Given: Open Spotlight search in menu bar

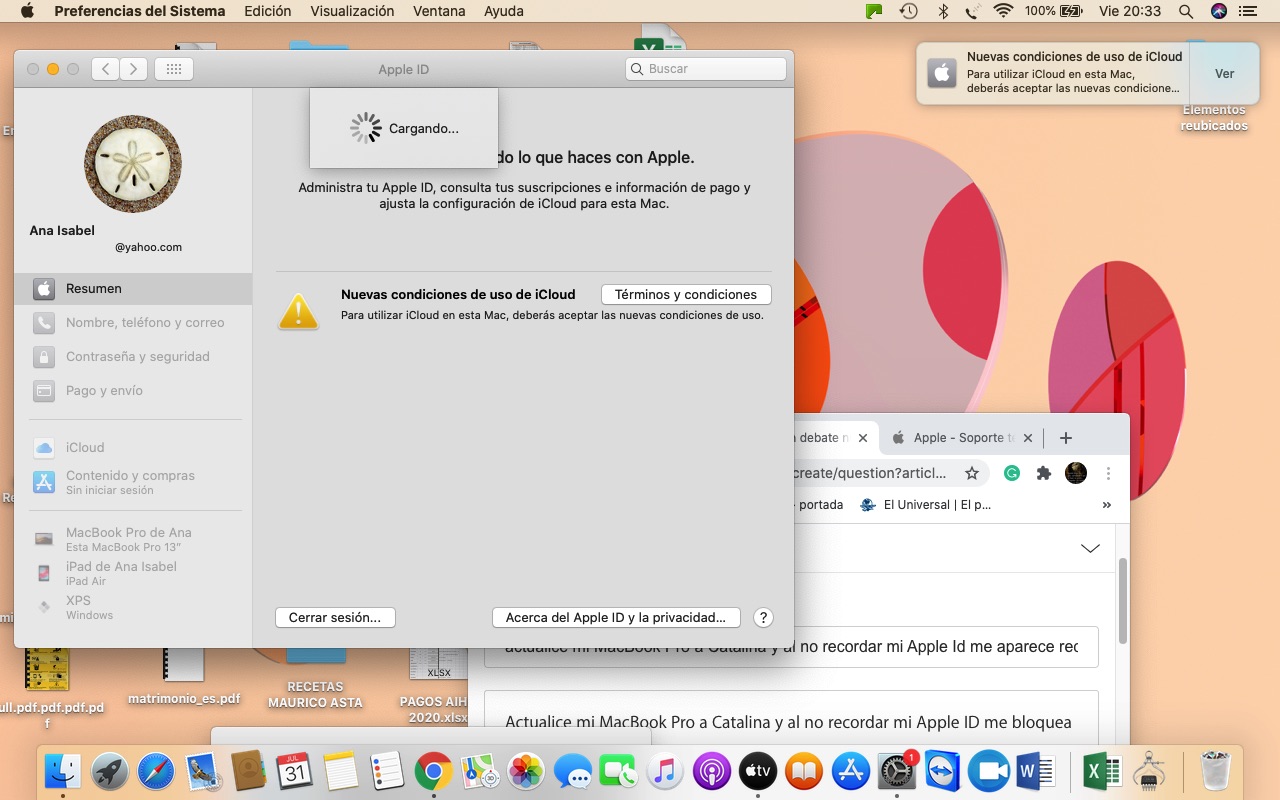Looking at the screenshot, I should [1185, 11].
